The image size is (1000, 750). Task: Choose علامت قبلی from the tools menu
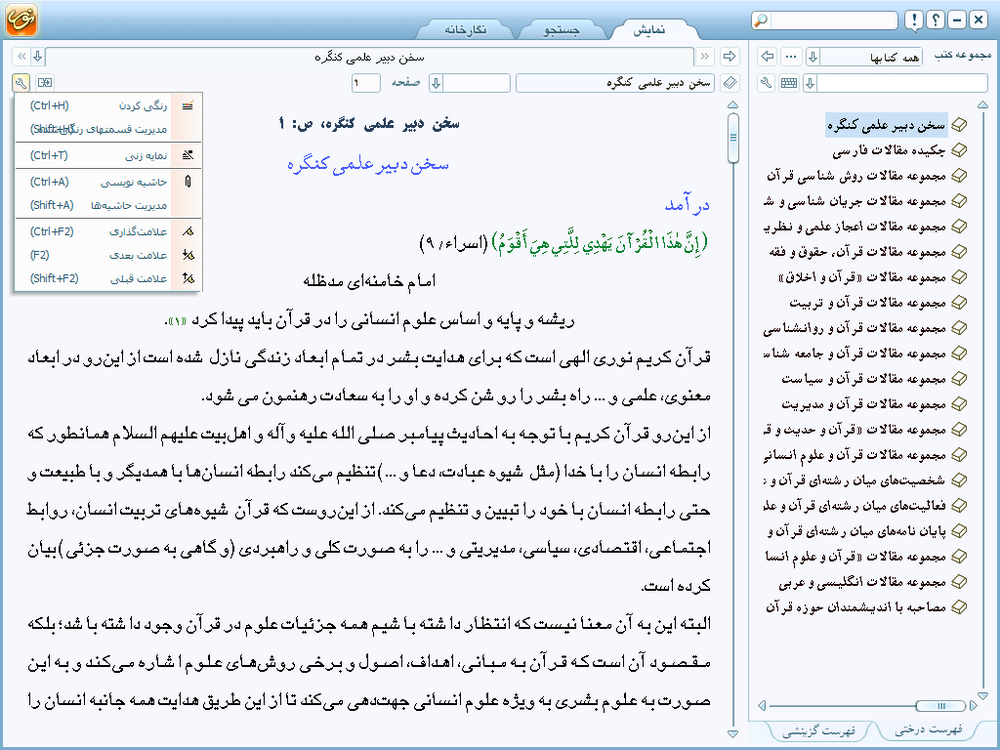(107, 279)
